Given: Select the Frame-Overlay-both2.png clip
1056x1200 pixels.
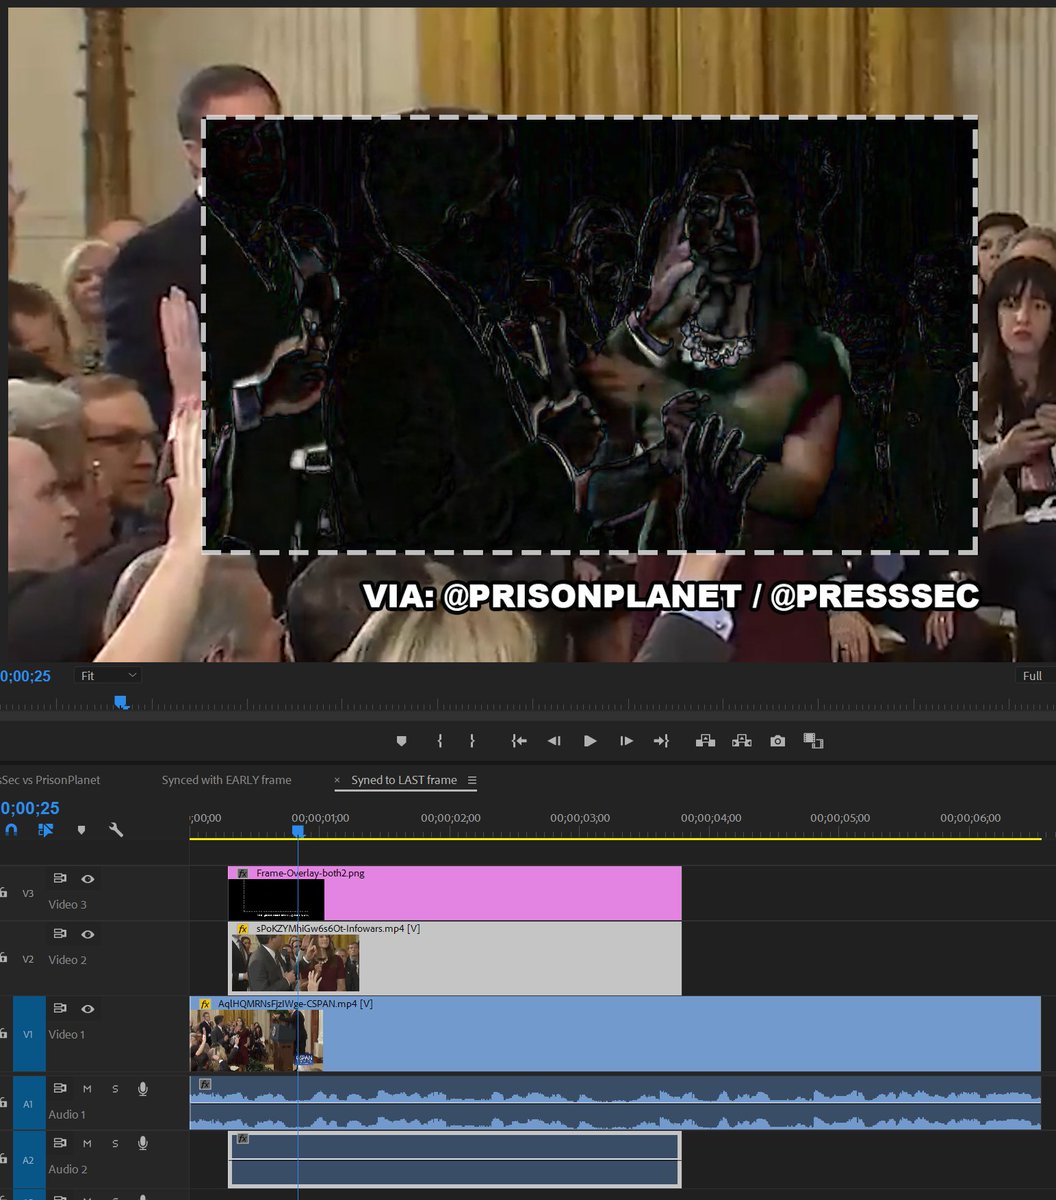Looking at the screenshot, I should (455, 893).
